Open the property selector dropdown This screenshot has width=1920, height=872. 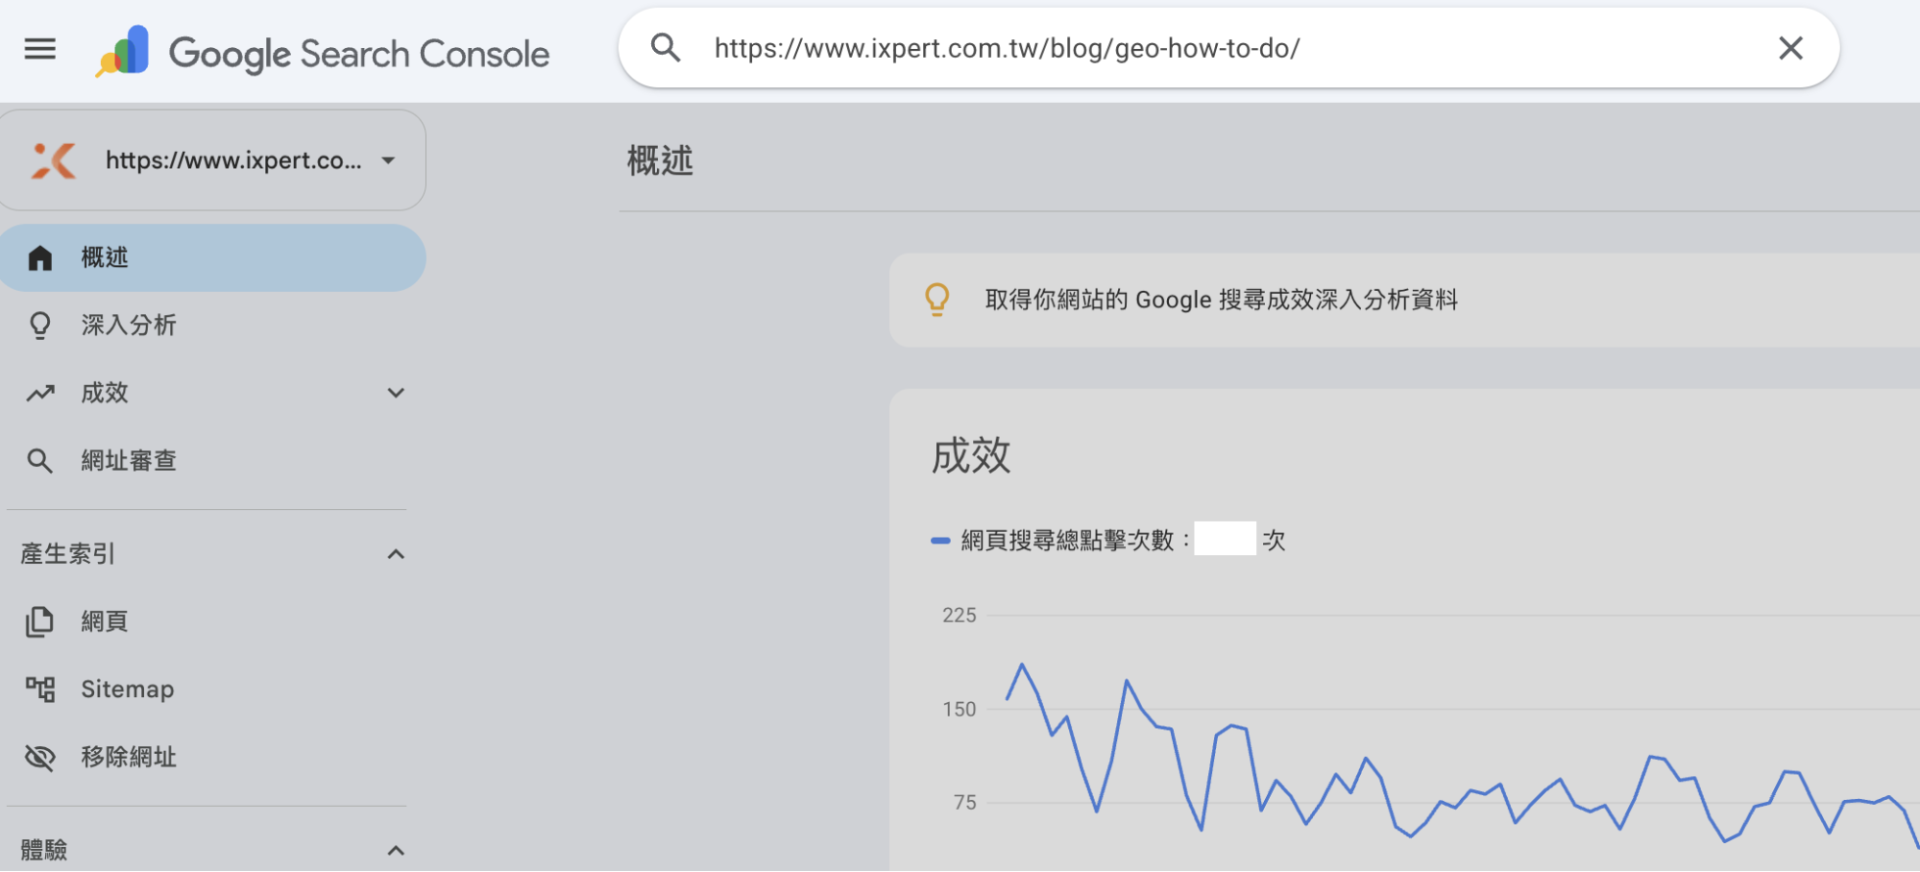211,160
